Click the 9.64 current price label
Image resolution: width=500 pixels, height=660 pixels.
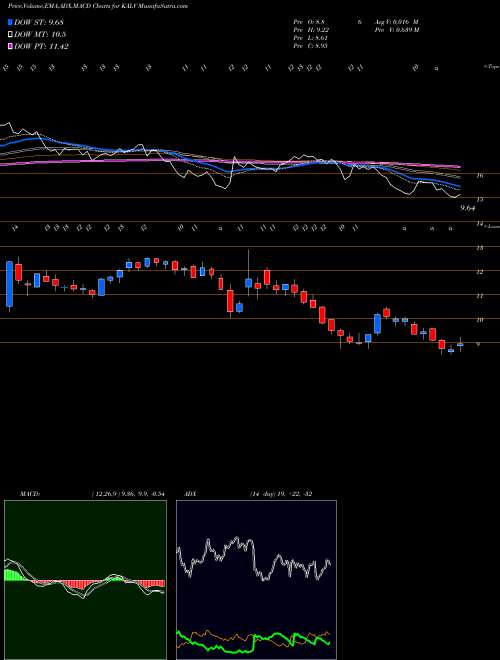coord(468,208)
